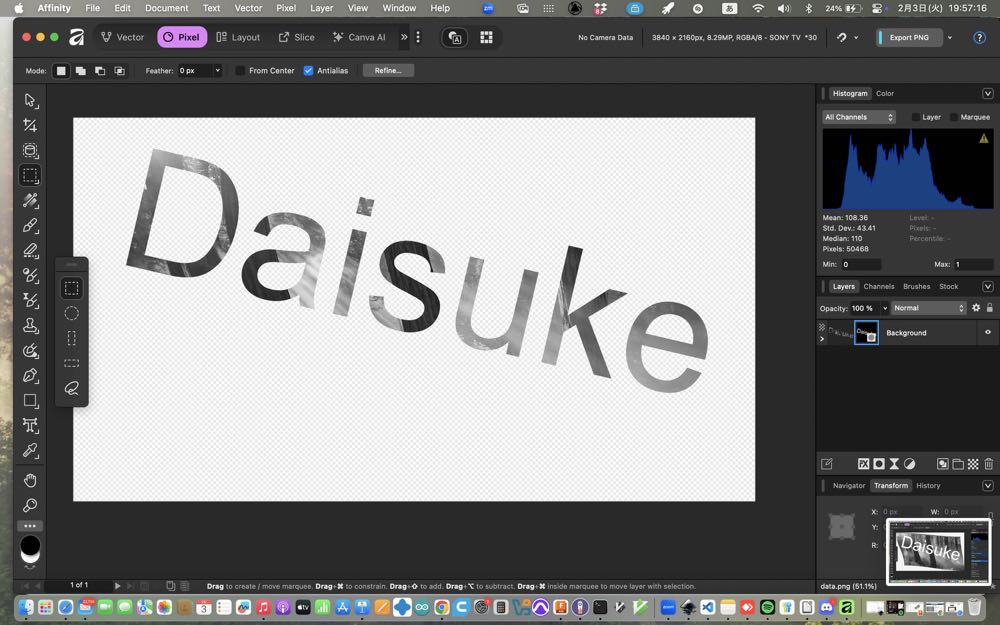The height and width of the screenshot is (625, 1000).
Task: Activate the Zoom magnifier tool
Action: [30, 505]
